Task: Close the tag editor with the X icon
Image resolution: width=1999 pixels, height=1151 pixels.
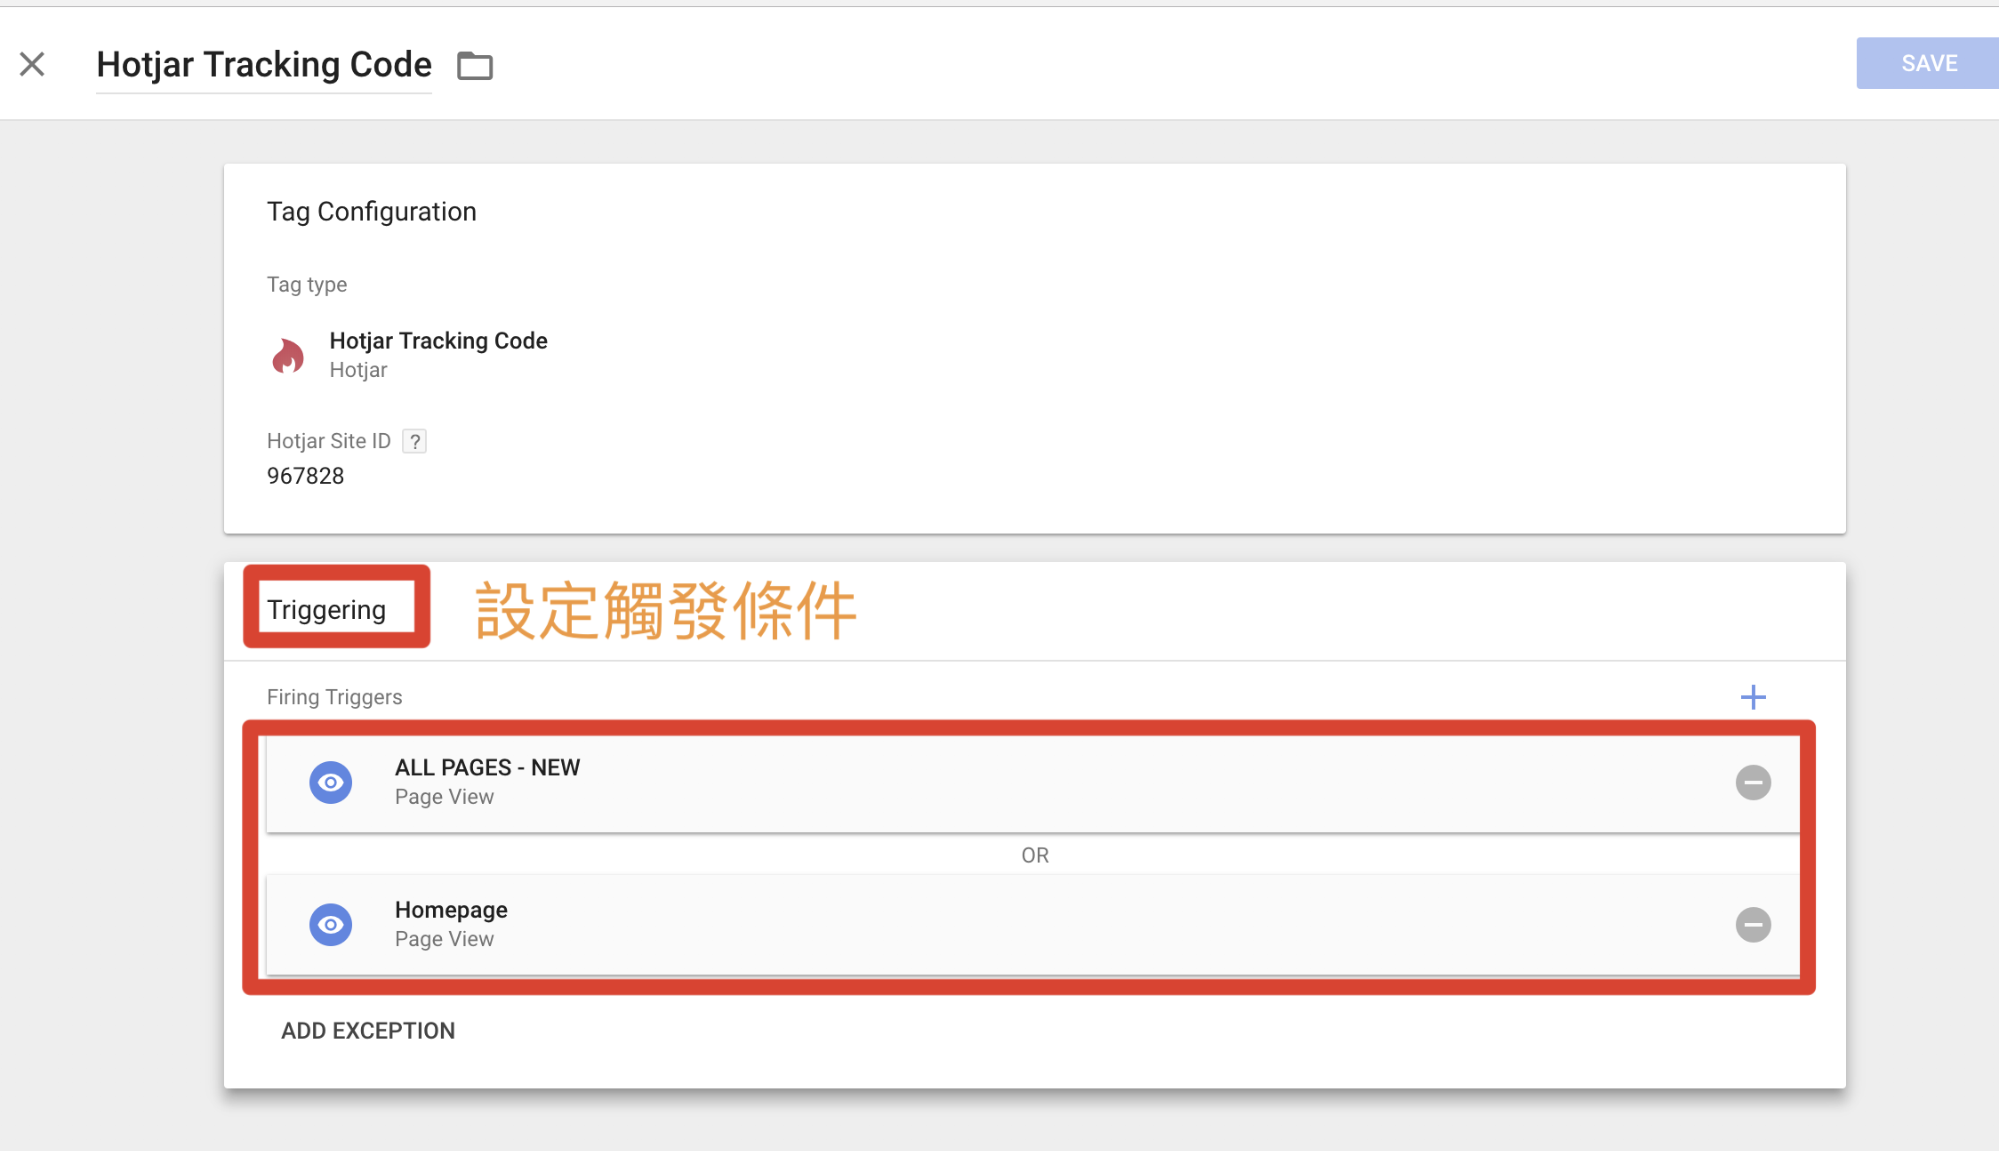Action: coord(32,64)
